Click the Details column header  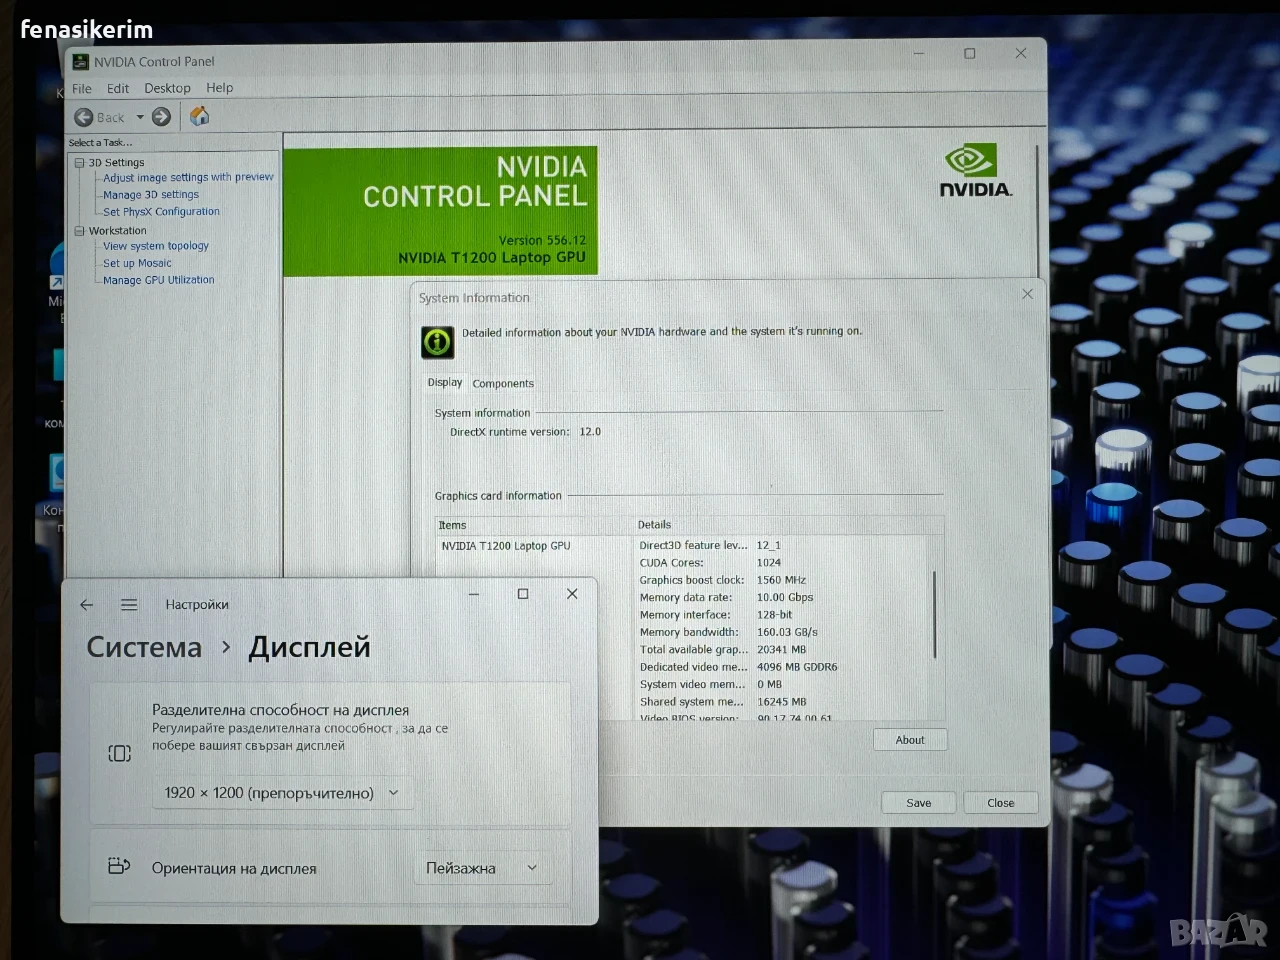[788, 525]
